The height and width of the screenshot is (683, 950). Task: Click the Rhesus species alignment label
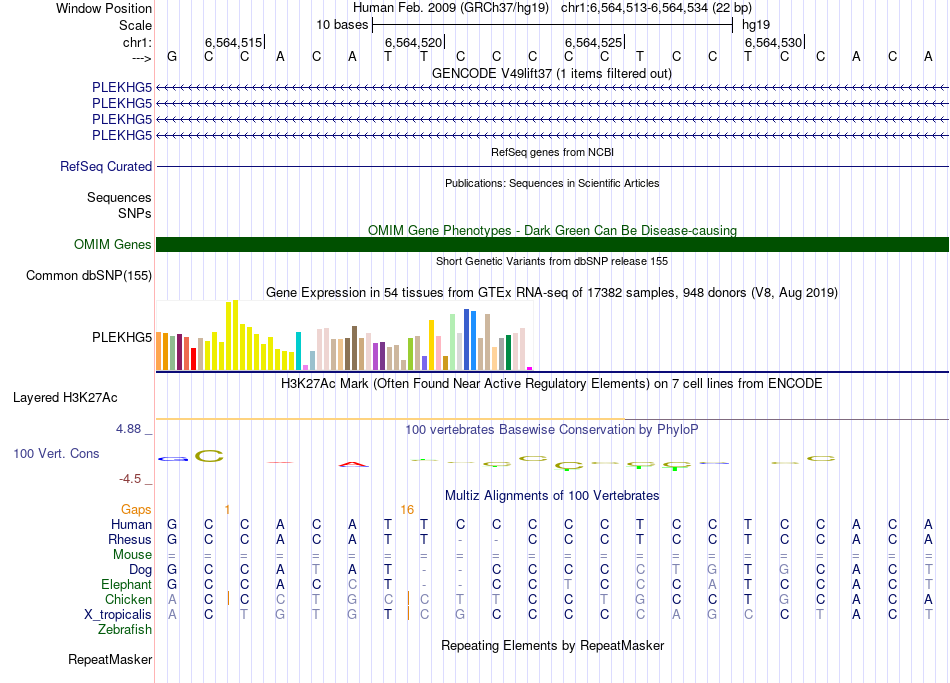tap(130, 540)
